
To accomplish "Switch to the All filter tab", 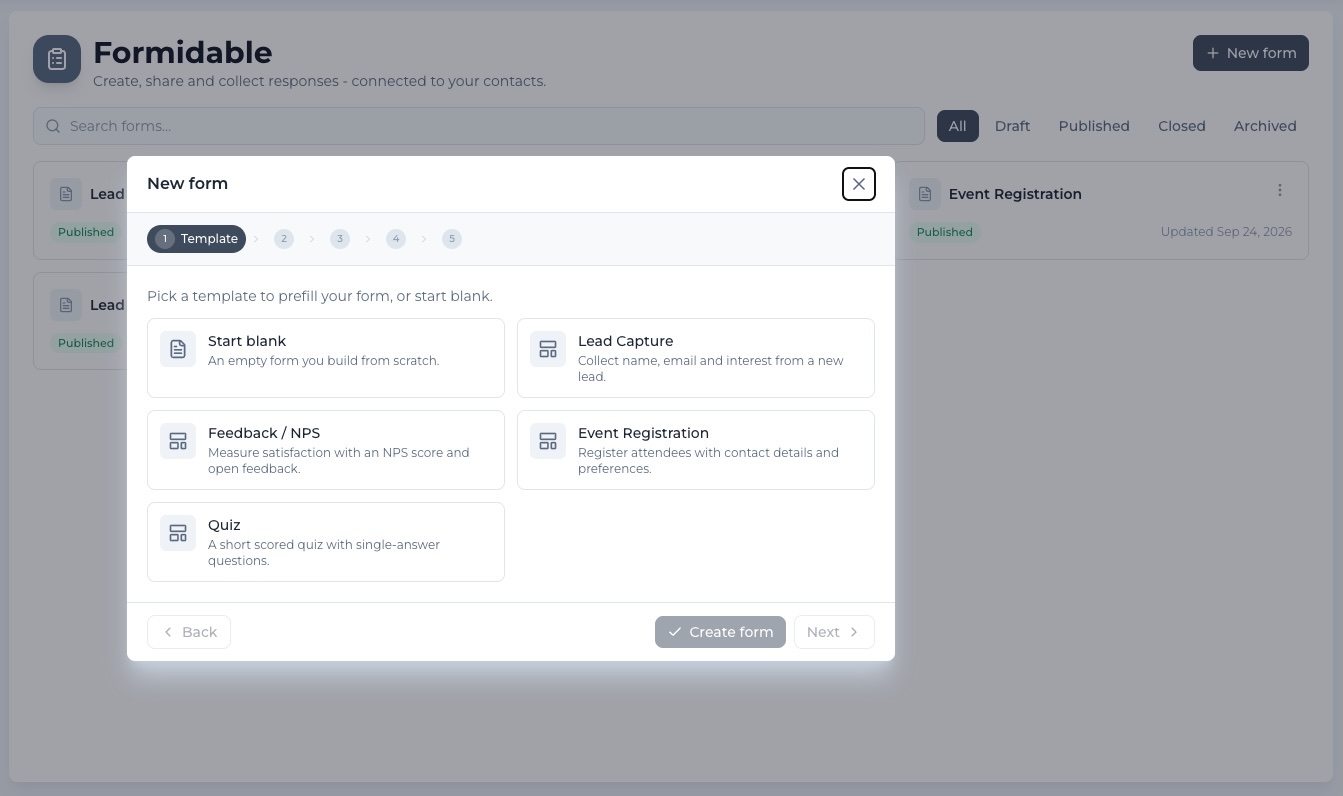I will pos(957,126).
